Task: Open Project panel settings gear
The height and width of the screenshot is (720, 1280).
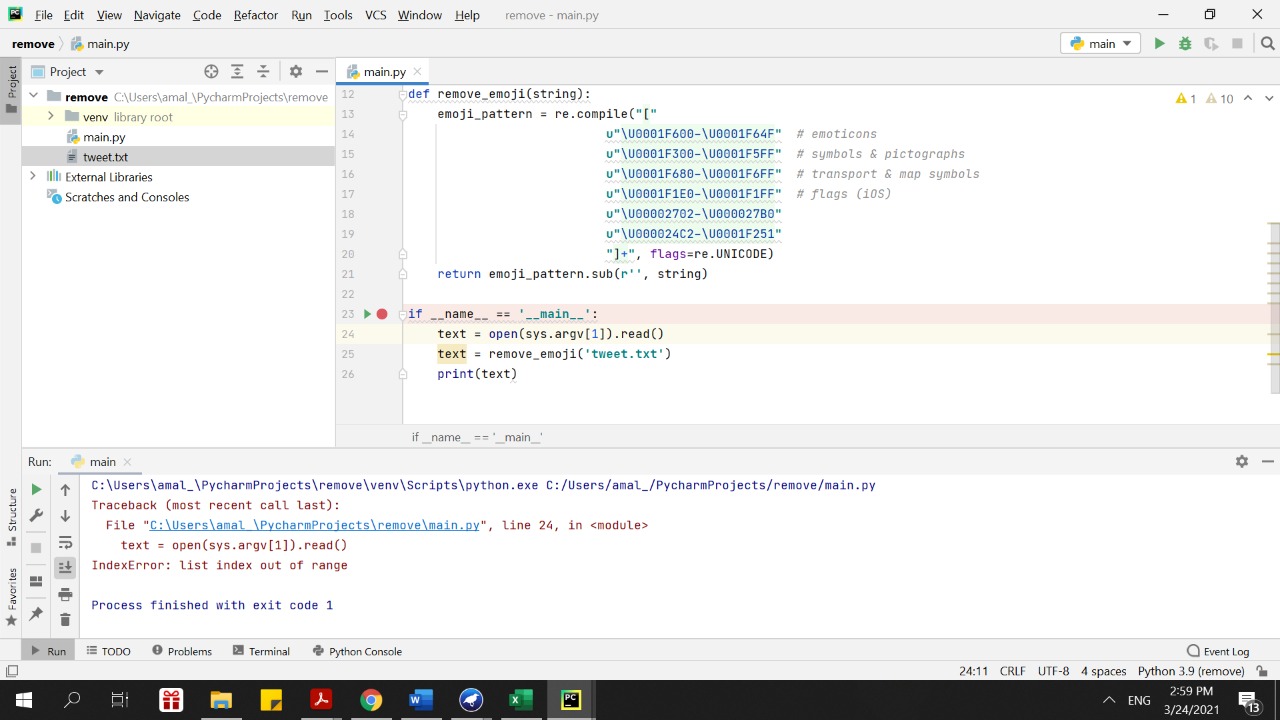Action: coord(295,71)
